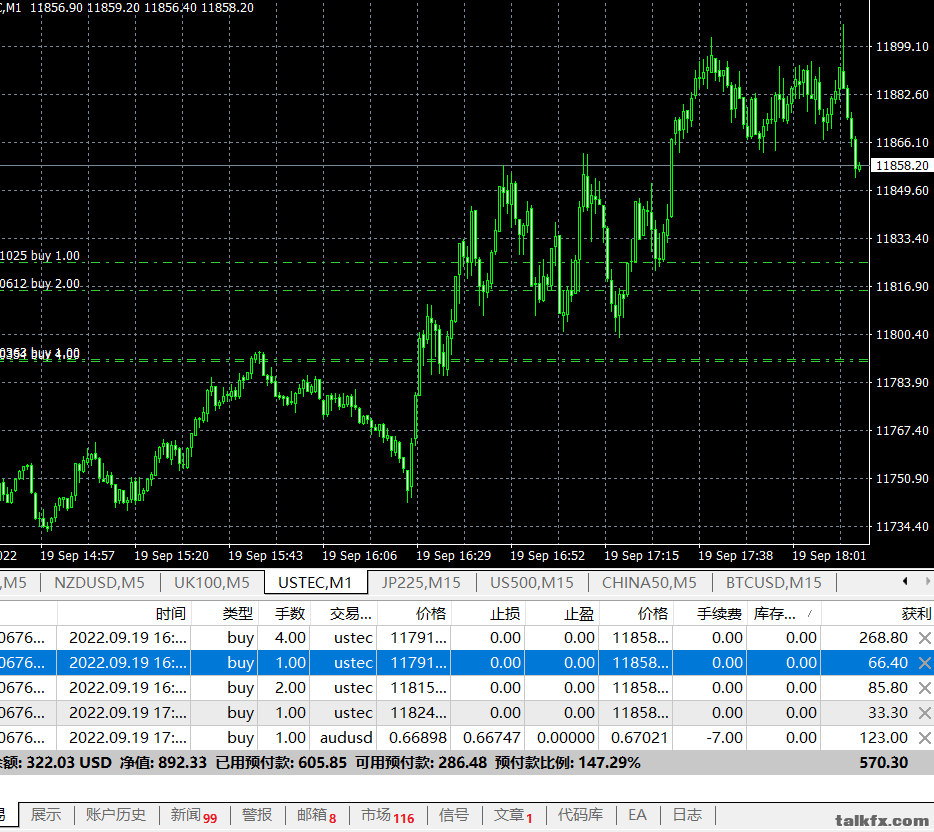Close the audusd buy order
The height and width of the screenshot is (832, 934).
(924, 738)
